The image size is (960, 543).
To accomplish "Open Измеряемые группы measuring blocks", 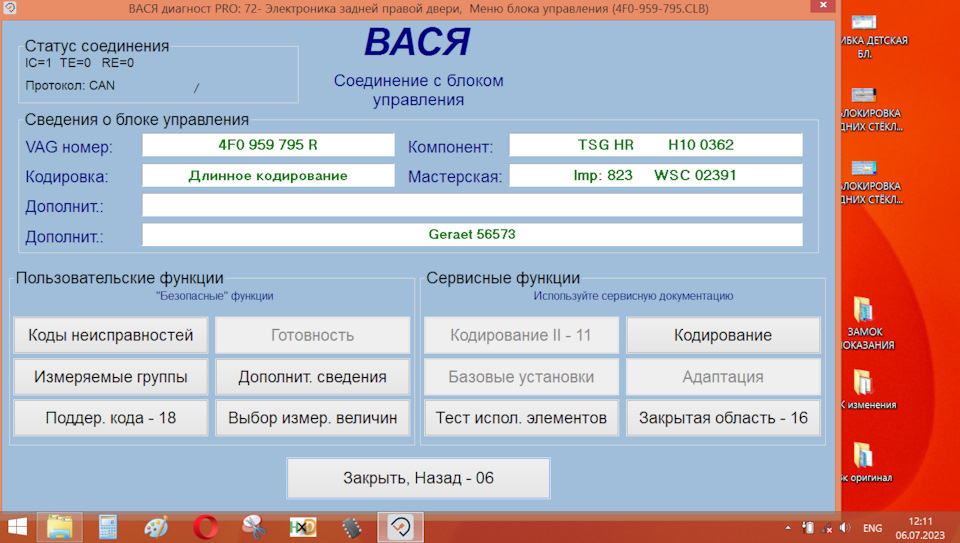I will click(111, 376).
